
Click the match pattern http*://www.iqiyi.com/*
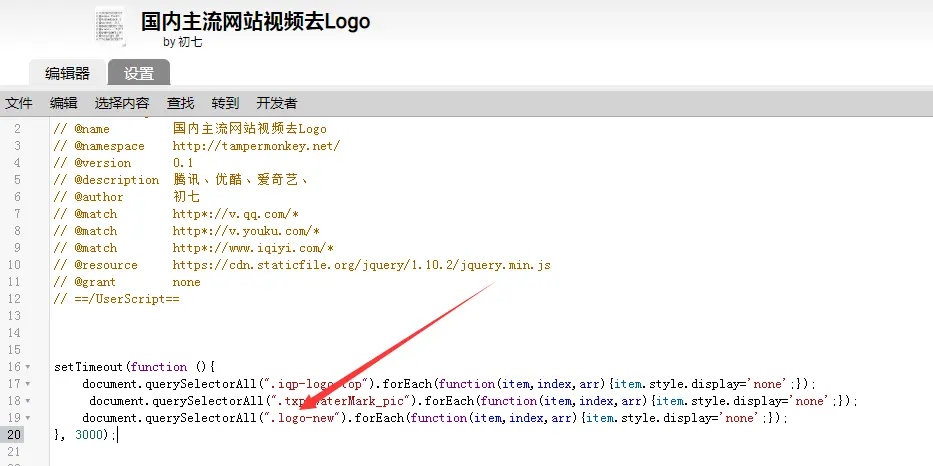(x=253, y=248)
